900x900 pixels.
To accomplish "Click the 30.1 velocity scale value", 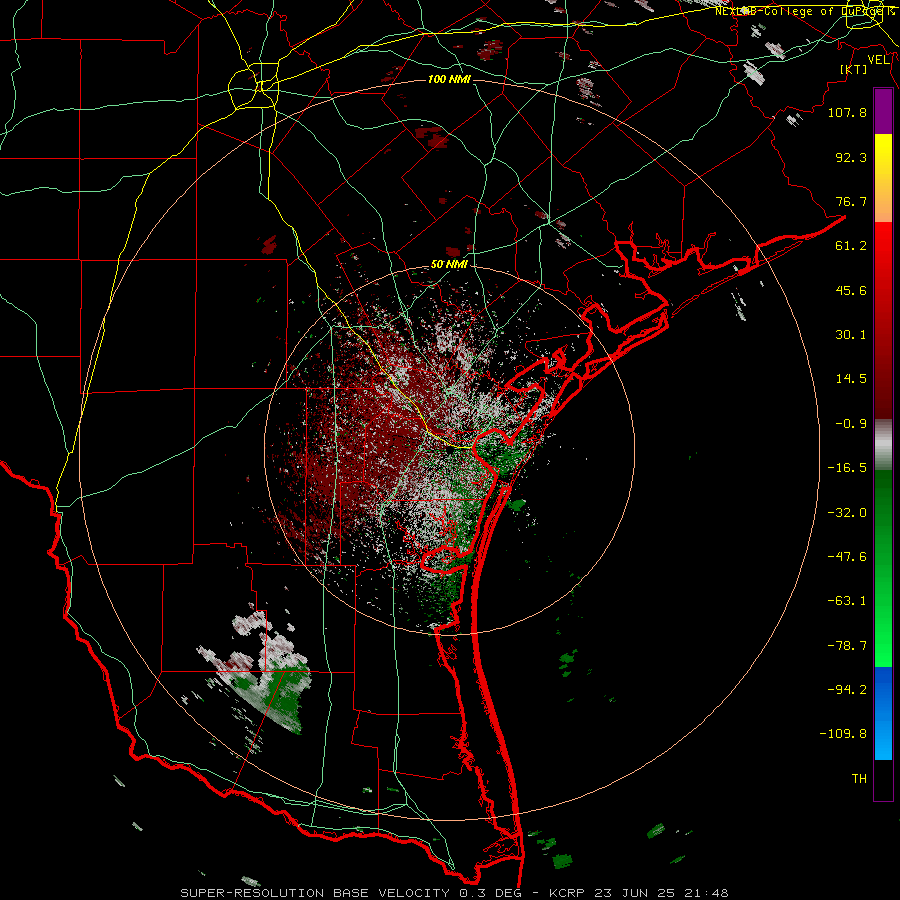I will pyautogui.click(x=851, y=335).
